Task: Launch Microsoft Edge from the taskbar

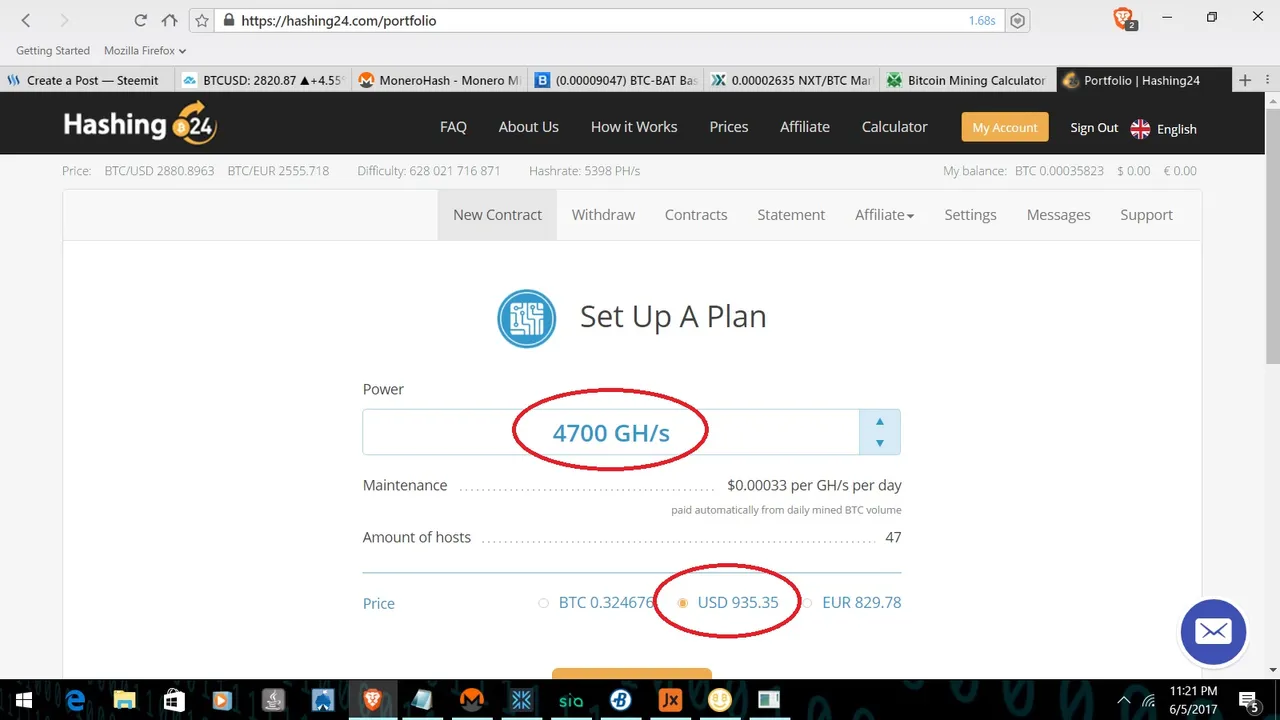Action: point(75,700)
